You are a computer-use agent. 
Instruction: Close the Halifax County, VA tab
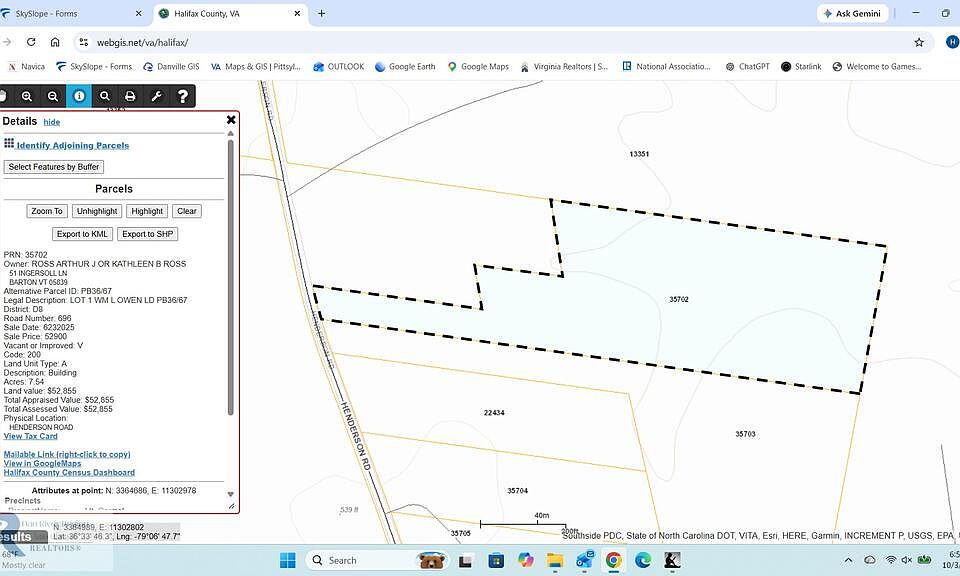[298, 13]
